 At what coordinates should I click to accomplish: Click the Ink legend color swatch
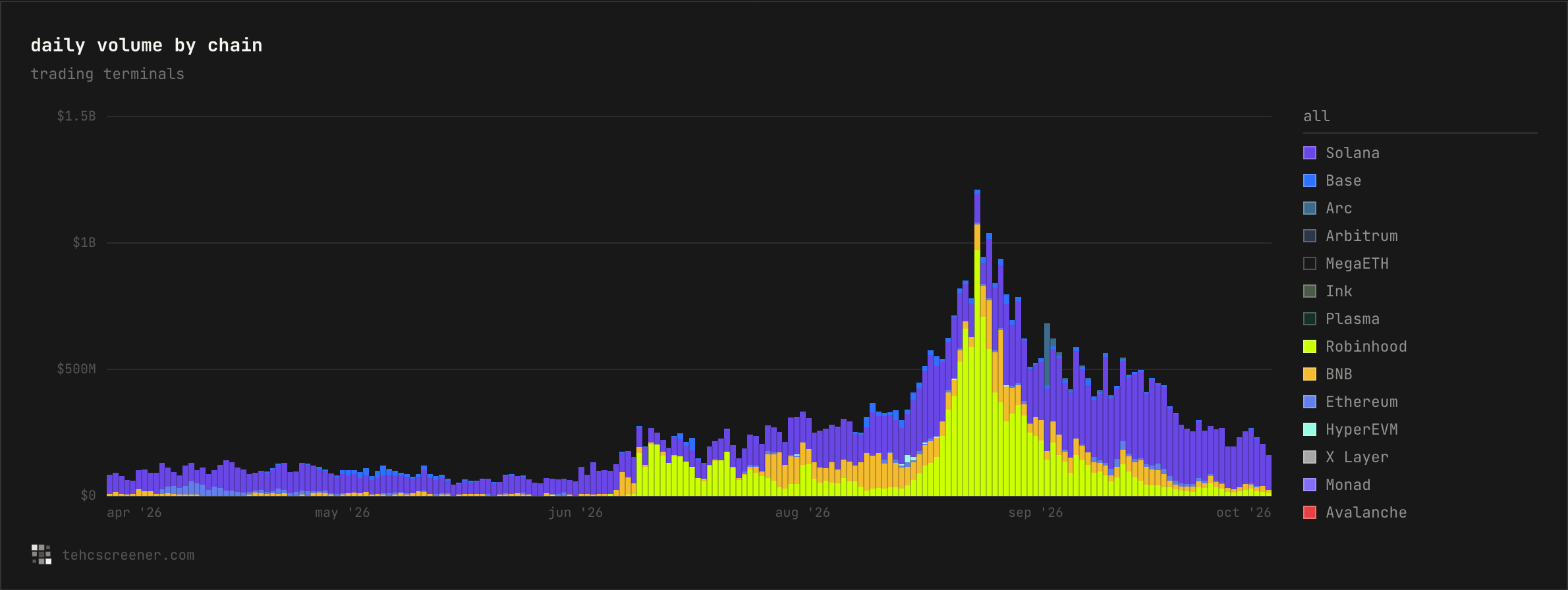pyautogui.click(x=1309, y=291)
